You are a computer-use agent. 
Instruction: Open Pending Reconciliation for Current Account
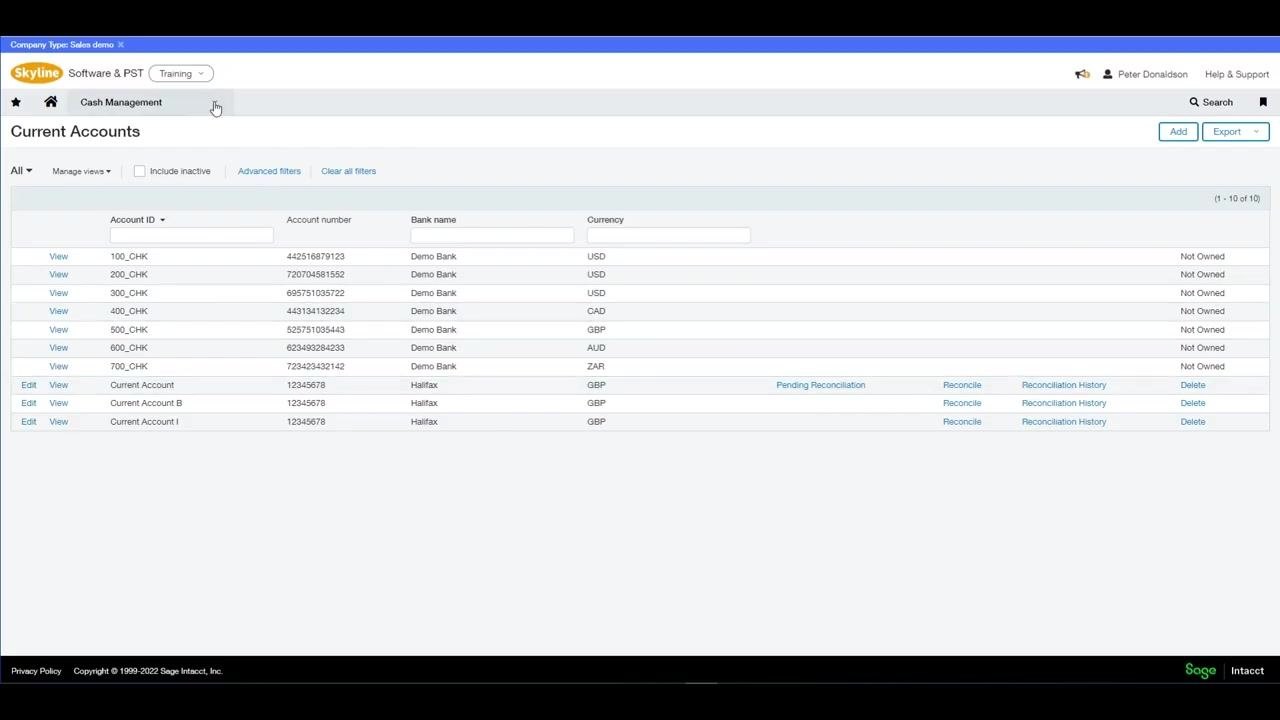point(821,385)
